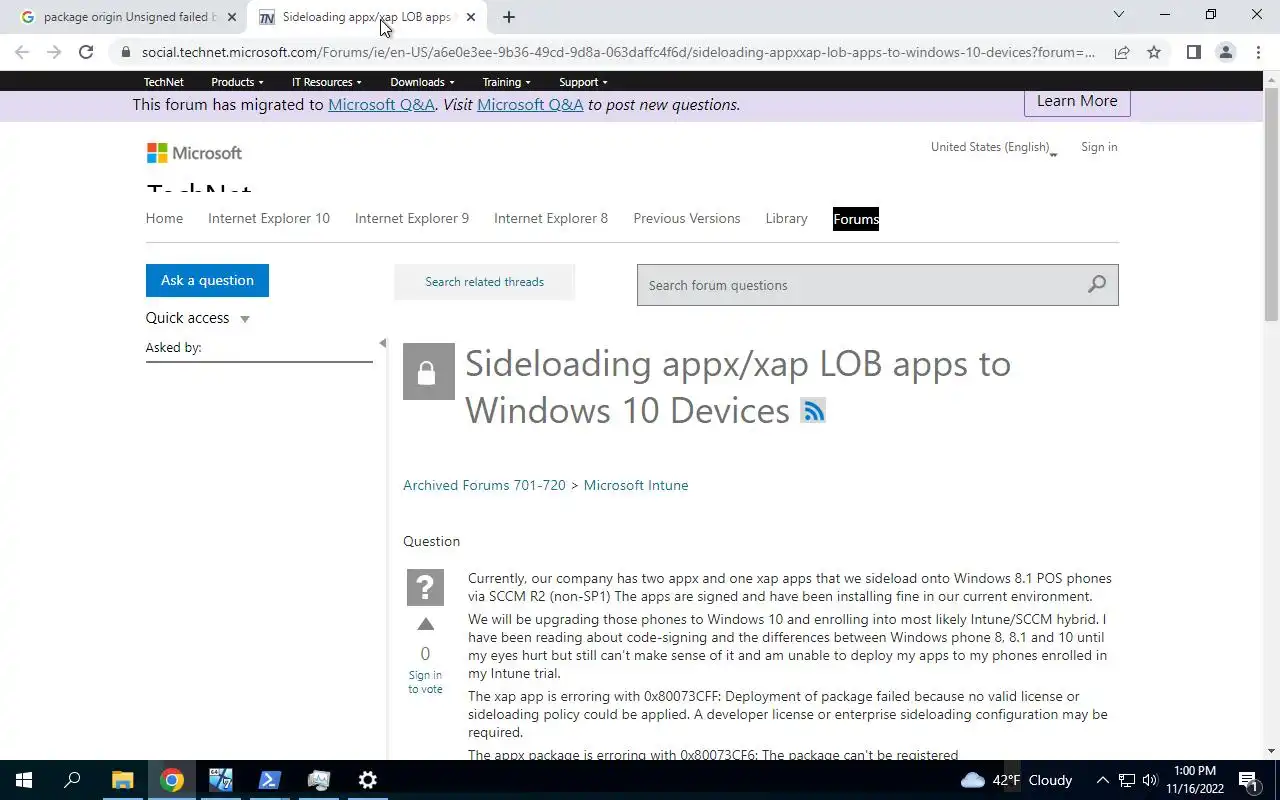The width and height of the screenshot is (1280, 800).
Task: Open the Internet Explorer 10 menu item
Action: [269, 218]
